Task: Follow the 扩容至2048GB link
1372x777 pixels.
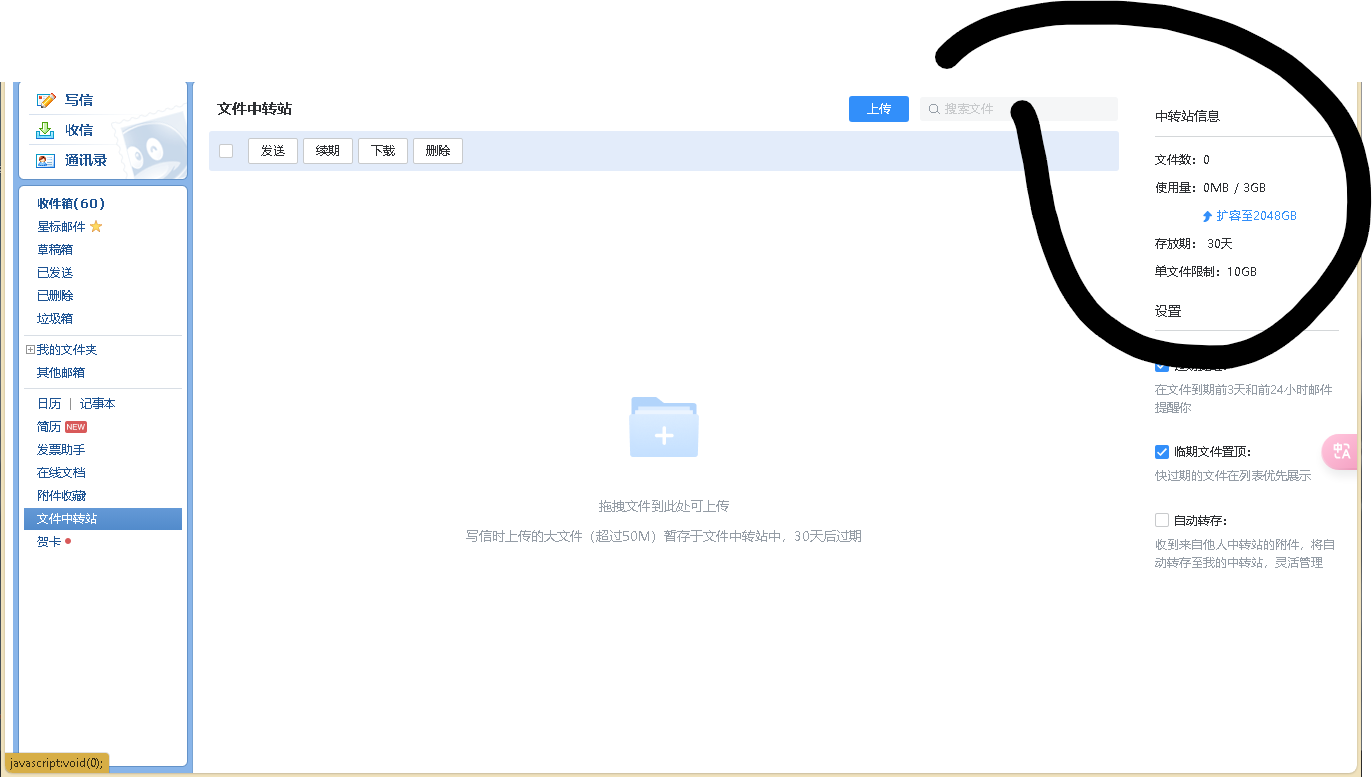Action: point(1256,216)
